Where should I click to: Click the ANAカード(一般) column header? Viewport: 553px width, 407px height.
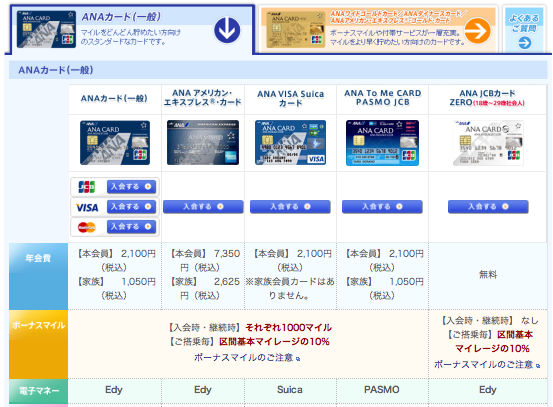pos(115,99)
